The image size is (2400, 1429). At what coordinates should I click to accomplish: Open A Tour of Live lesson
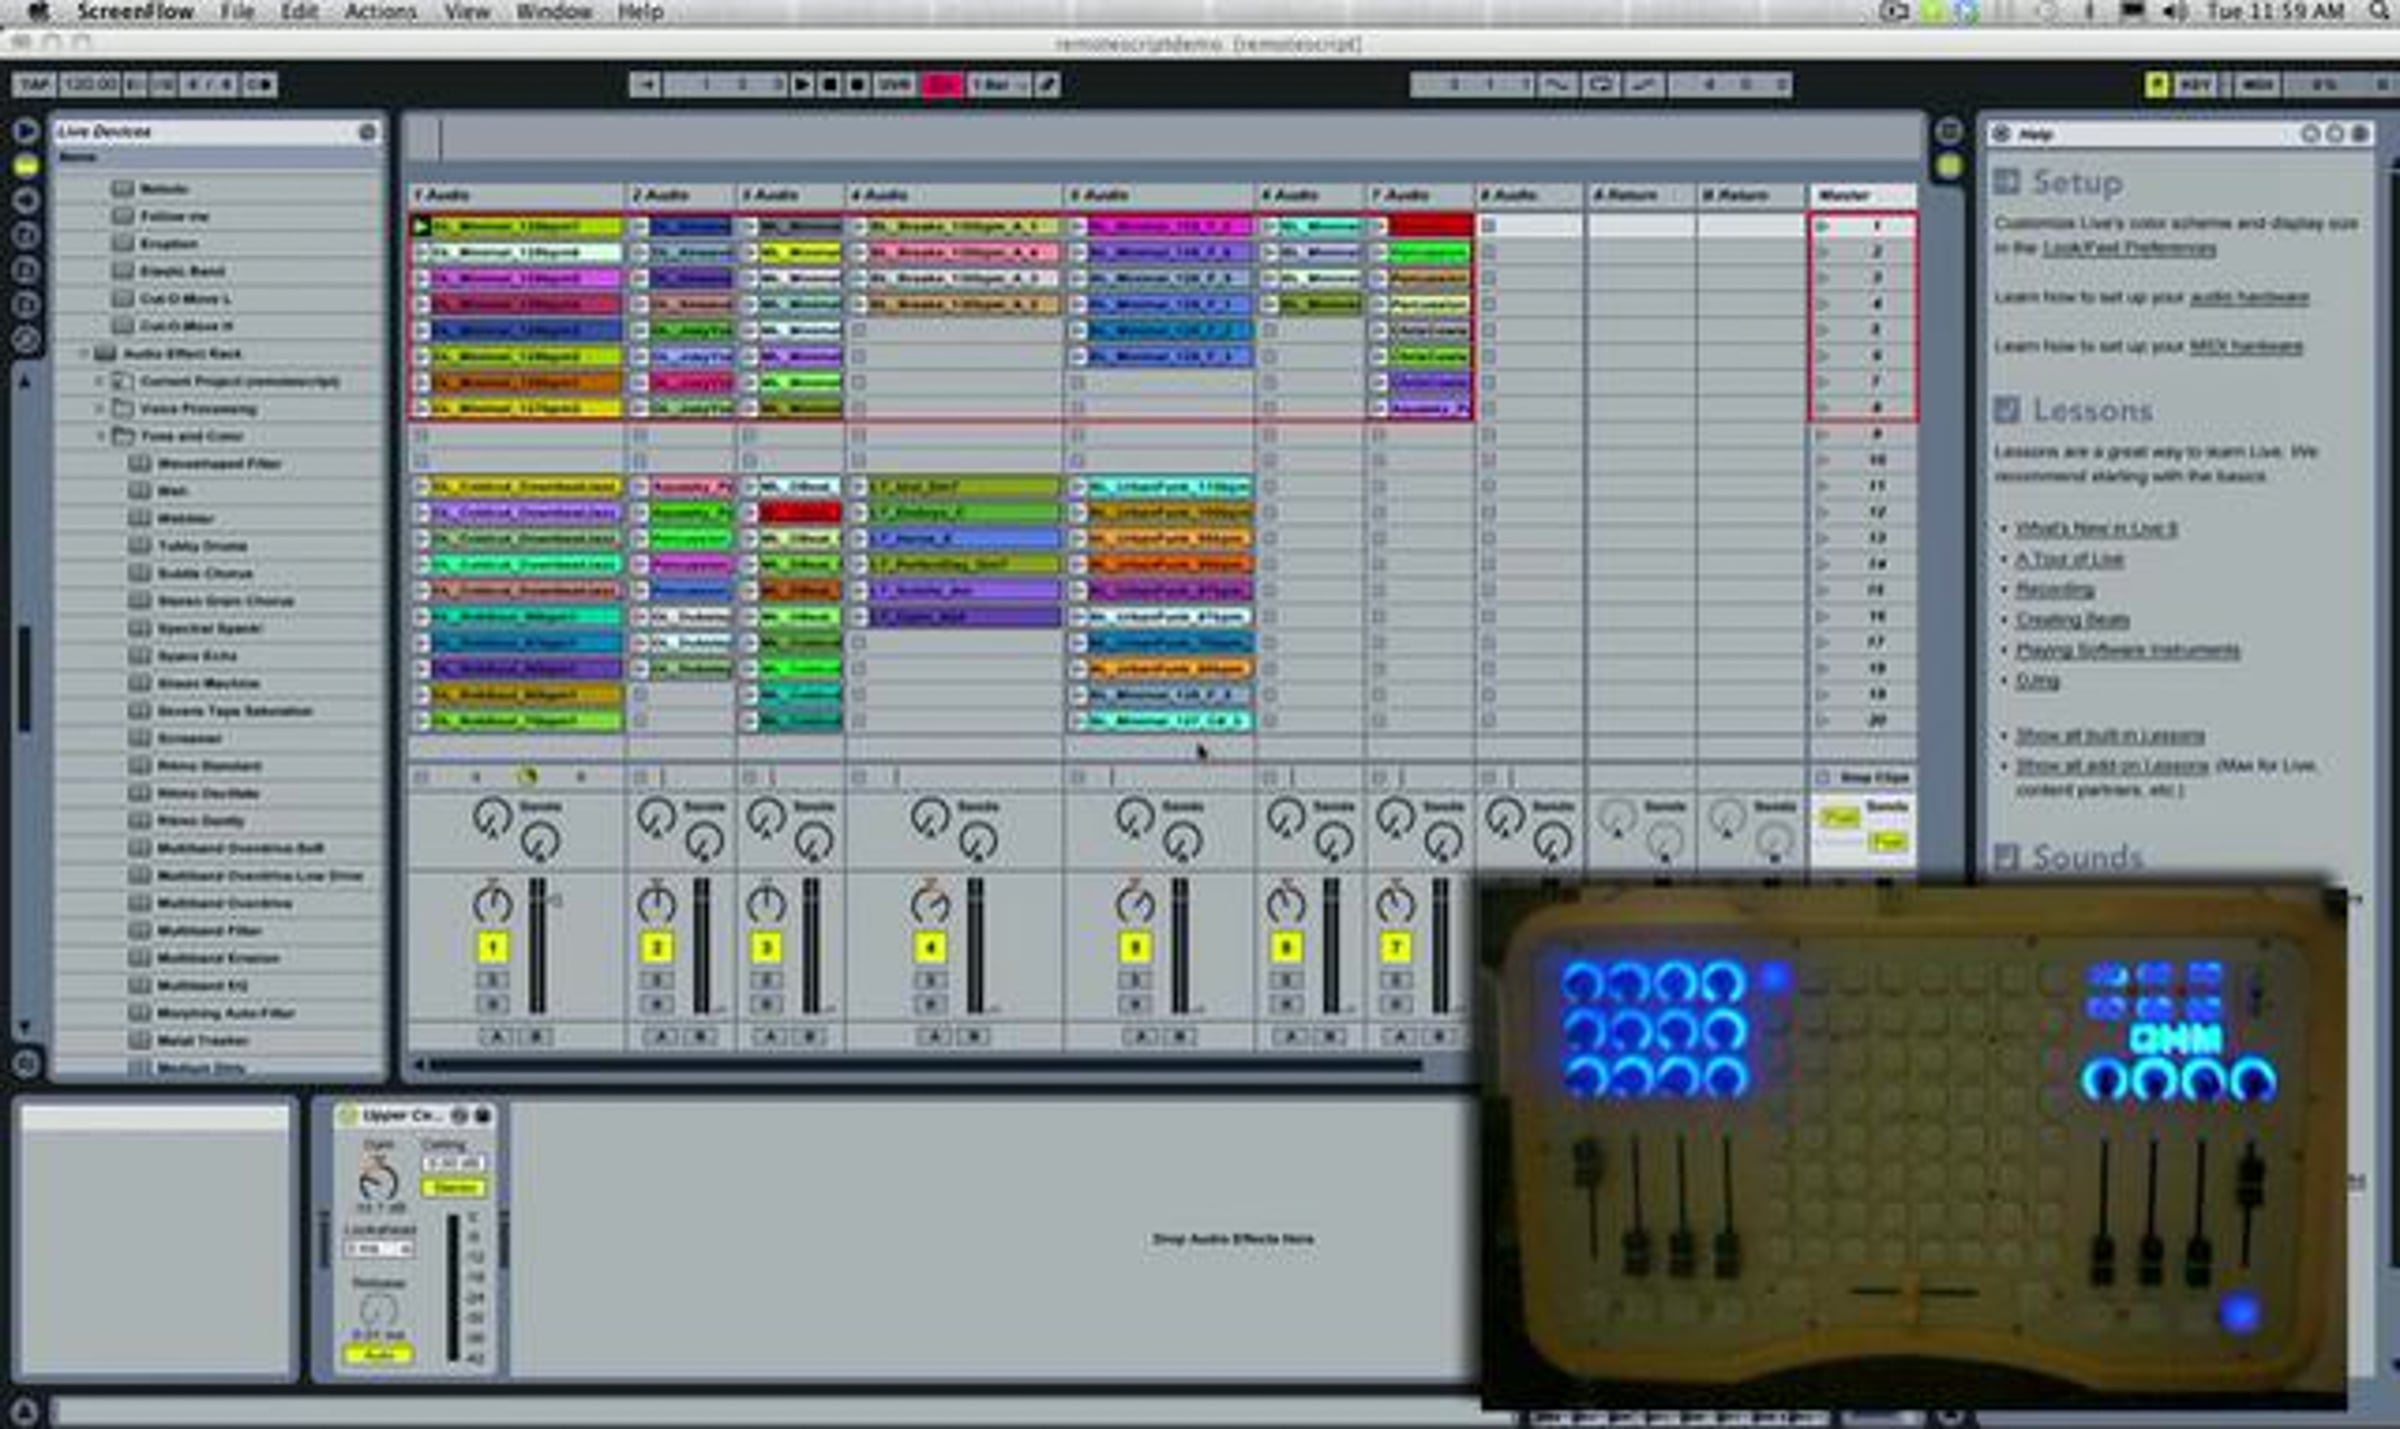[x=2069, y=559]
